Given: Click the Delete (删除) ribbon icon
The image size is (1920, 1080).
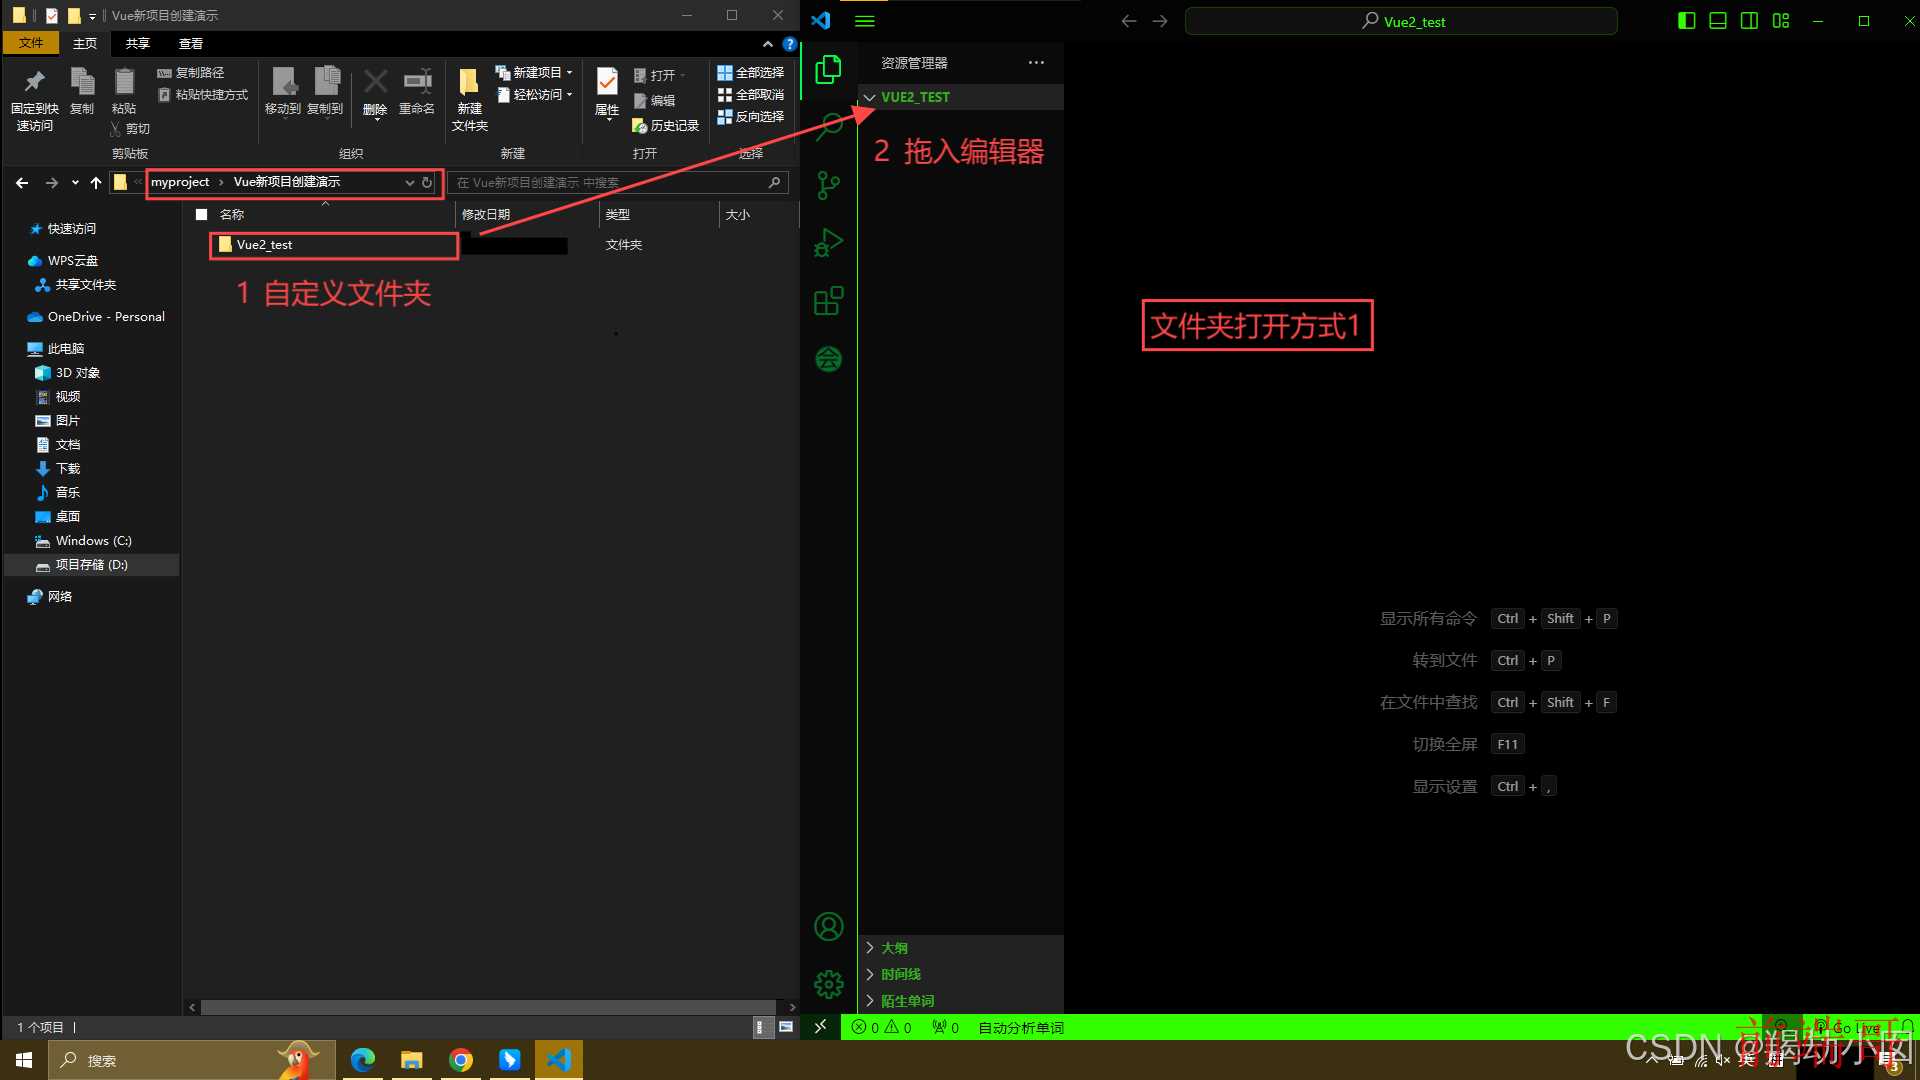Looking at the screenshot, I should click(x=375, y=94).
